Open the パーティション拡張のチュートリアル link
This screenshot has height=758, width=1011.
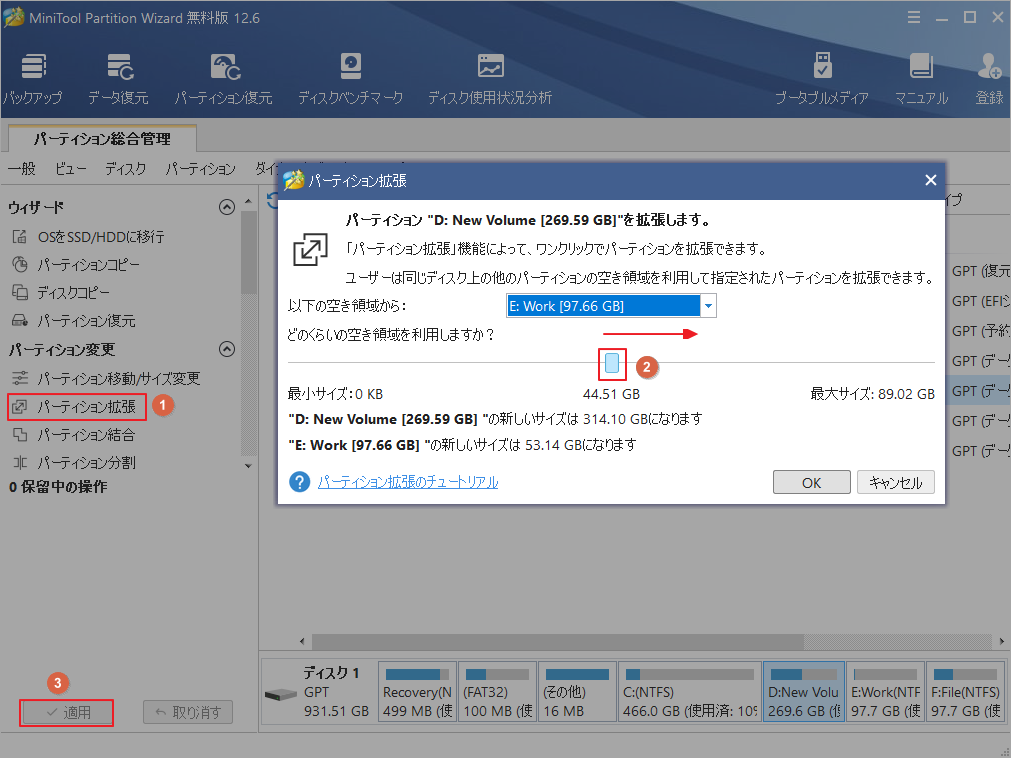(x=408, y=482)
